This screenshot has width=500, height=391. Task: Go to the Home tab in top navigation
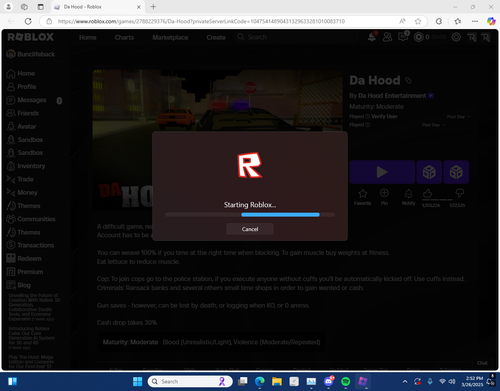(x=88, y=37)
